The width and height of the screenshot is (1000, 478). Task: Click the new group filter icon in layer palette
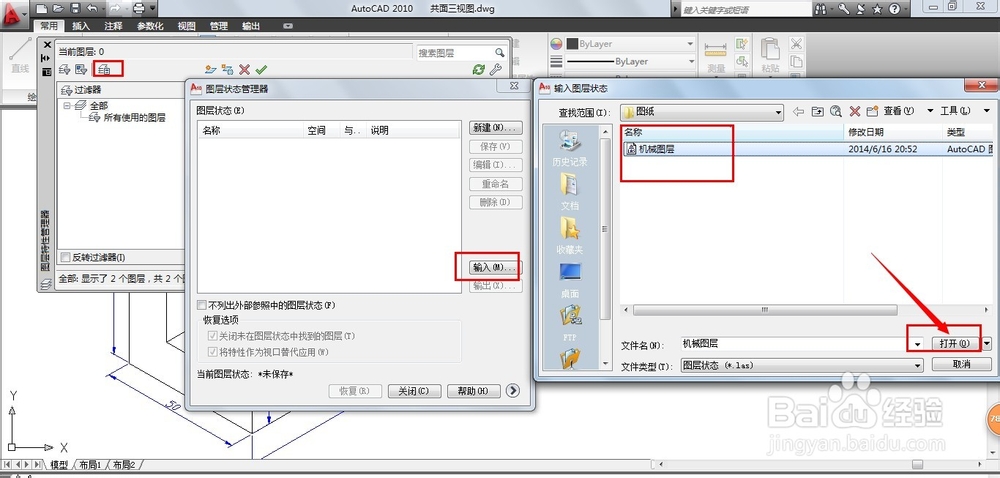coord(82,69)
